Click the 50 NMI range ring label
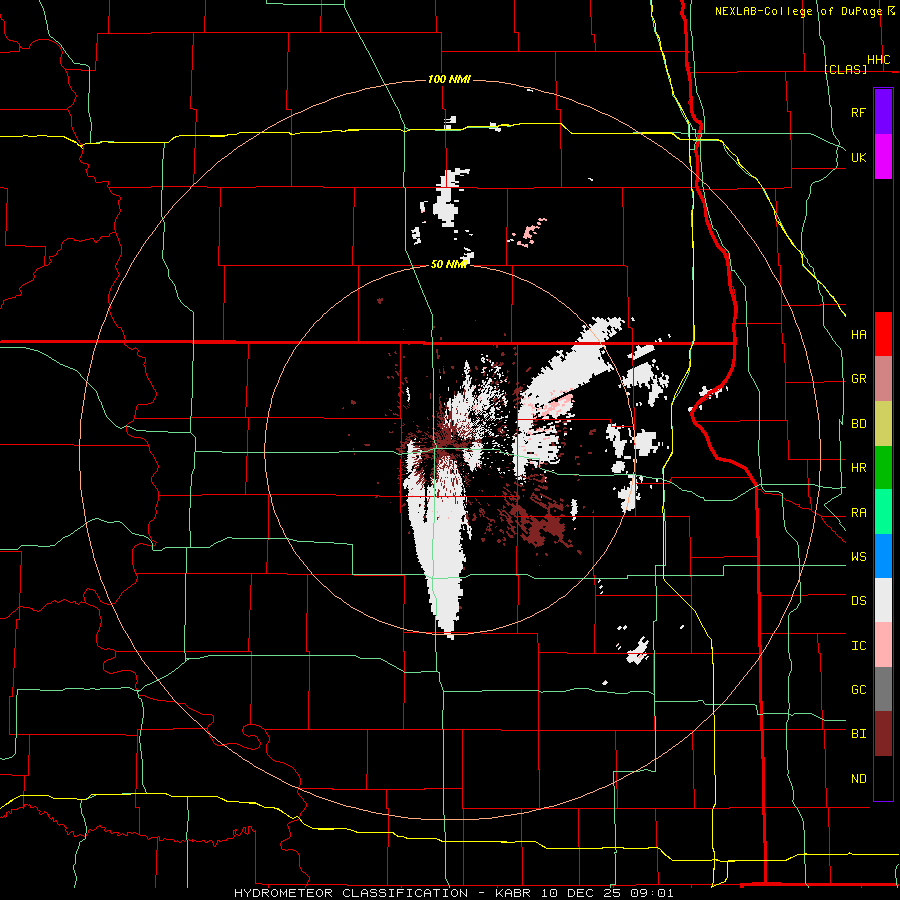Viewport: 900px width, 900px height. click(449, 264)
